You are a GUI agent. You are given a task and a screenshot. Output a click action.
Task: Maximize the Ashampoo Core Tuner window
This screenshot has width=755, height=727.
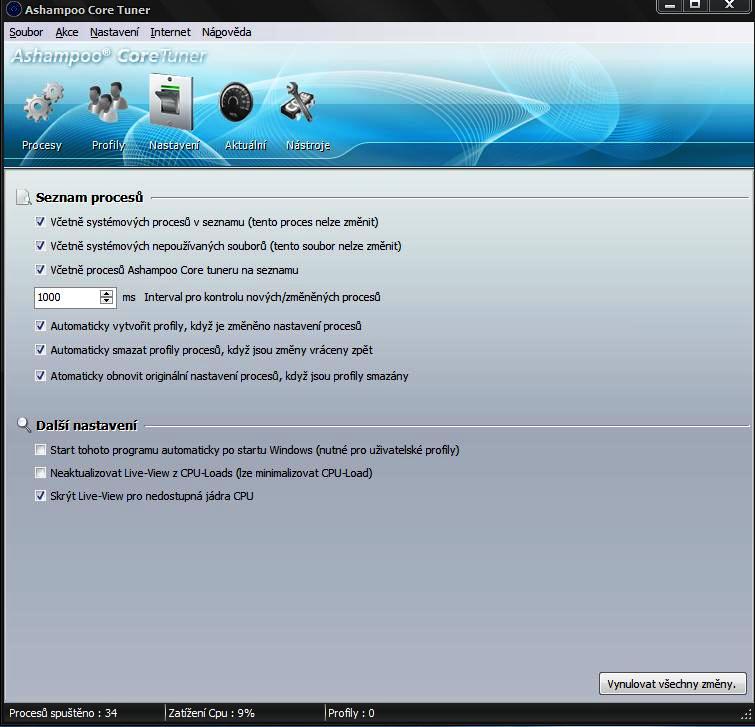[x=695, y=6]
